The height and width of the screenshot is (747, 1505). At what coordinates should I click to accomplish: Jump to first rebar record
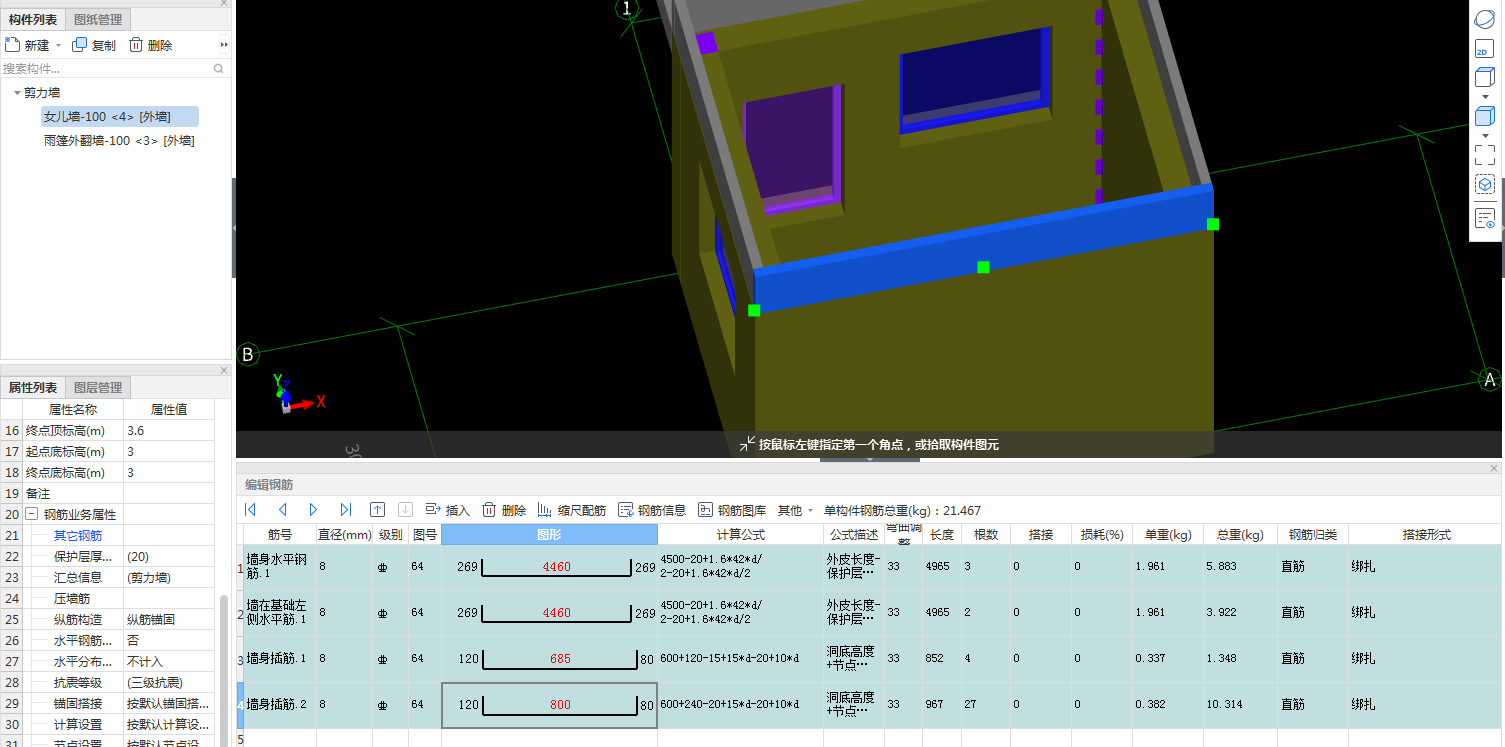pyautogui.click(x=250, y=510)
